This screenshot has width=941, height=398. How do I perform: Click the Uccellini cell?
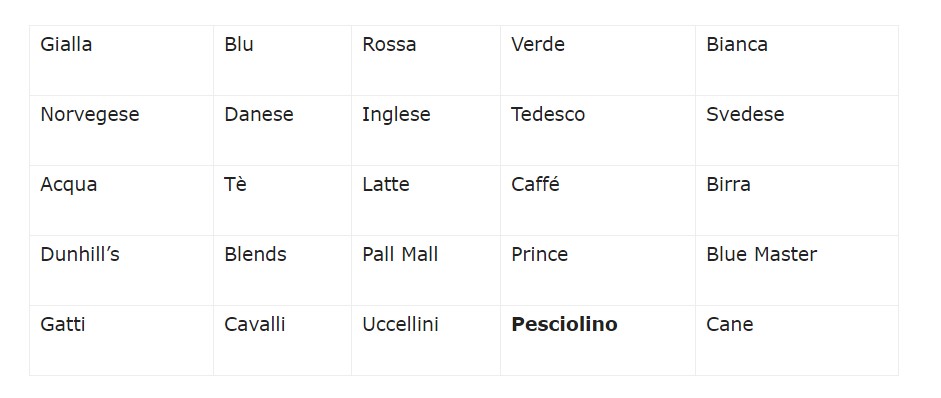click(x=425, y=340)
